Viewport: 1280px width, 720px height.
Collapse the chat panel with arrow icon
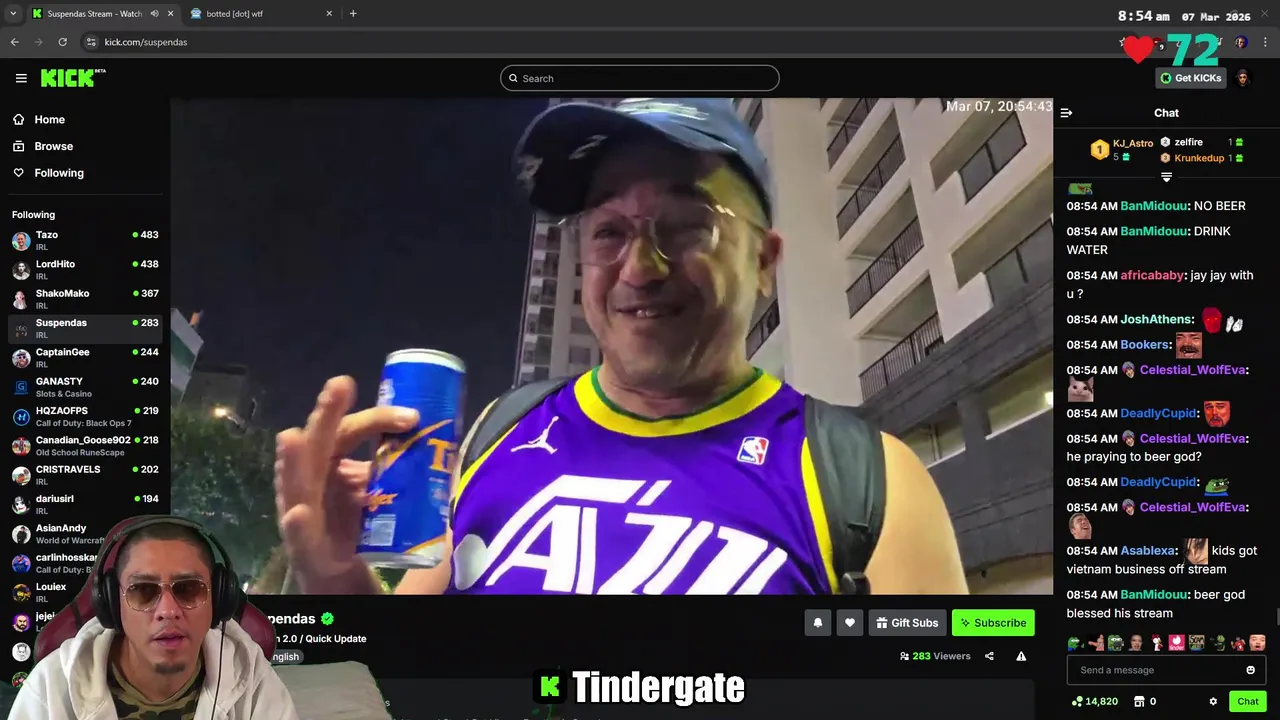tap(1066, 113)
